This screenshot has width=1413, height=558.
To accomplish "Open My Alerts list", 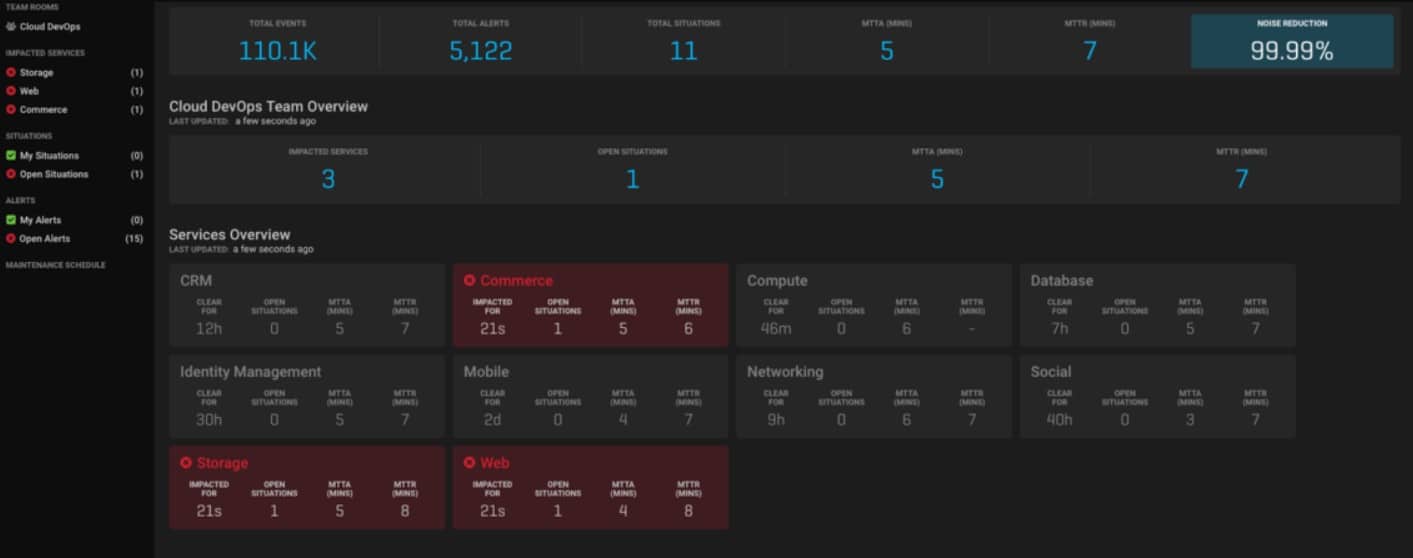I will 40,220.
